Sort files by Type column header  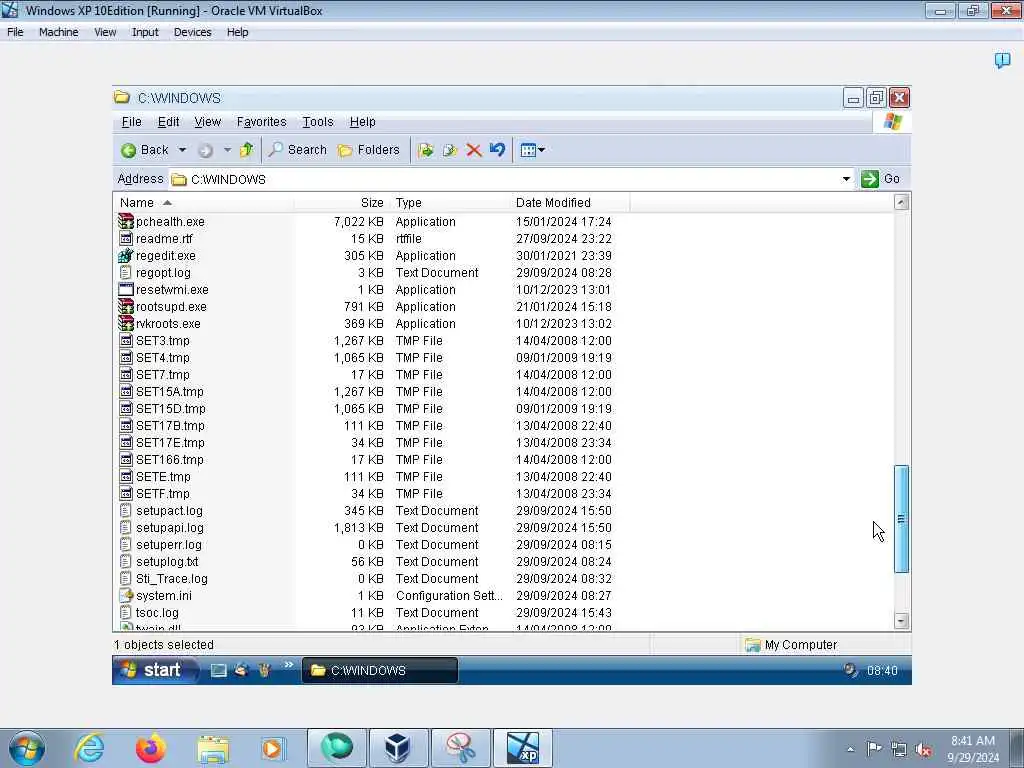[449, 202]
